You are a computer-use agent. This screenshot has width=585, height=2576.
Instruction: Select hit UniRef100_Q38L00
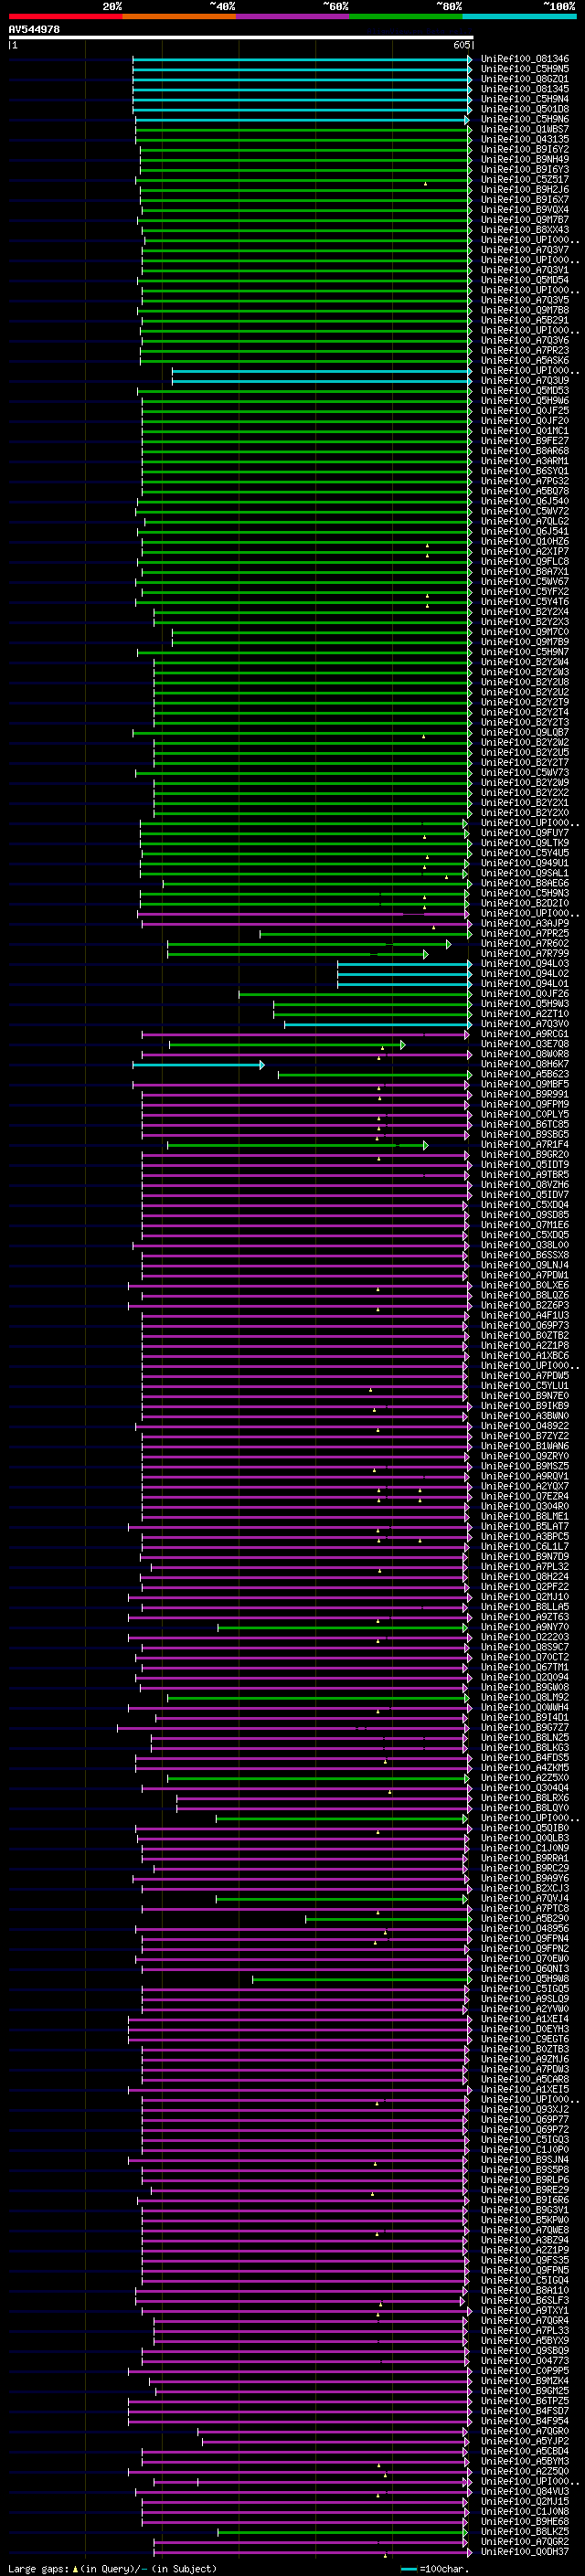pos(525,1245)
